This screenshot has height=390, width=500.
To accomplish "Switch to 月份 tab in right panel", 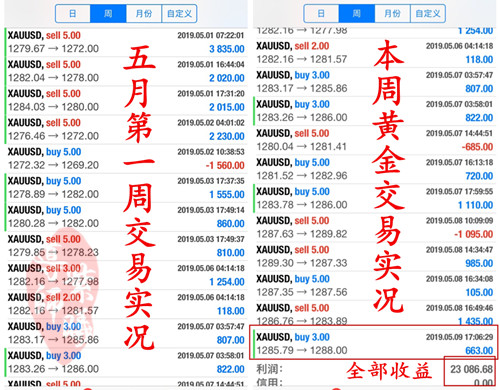I will (392, 14).
